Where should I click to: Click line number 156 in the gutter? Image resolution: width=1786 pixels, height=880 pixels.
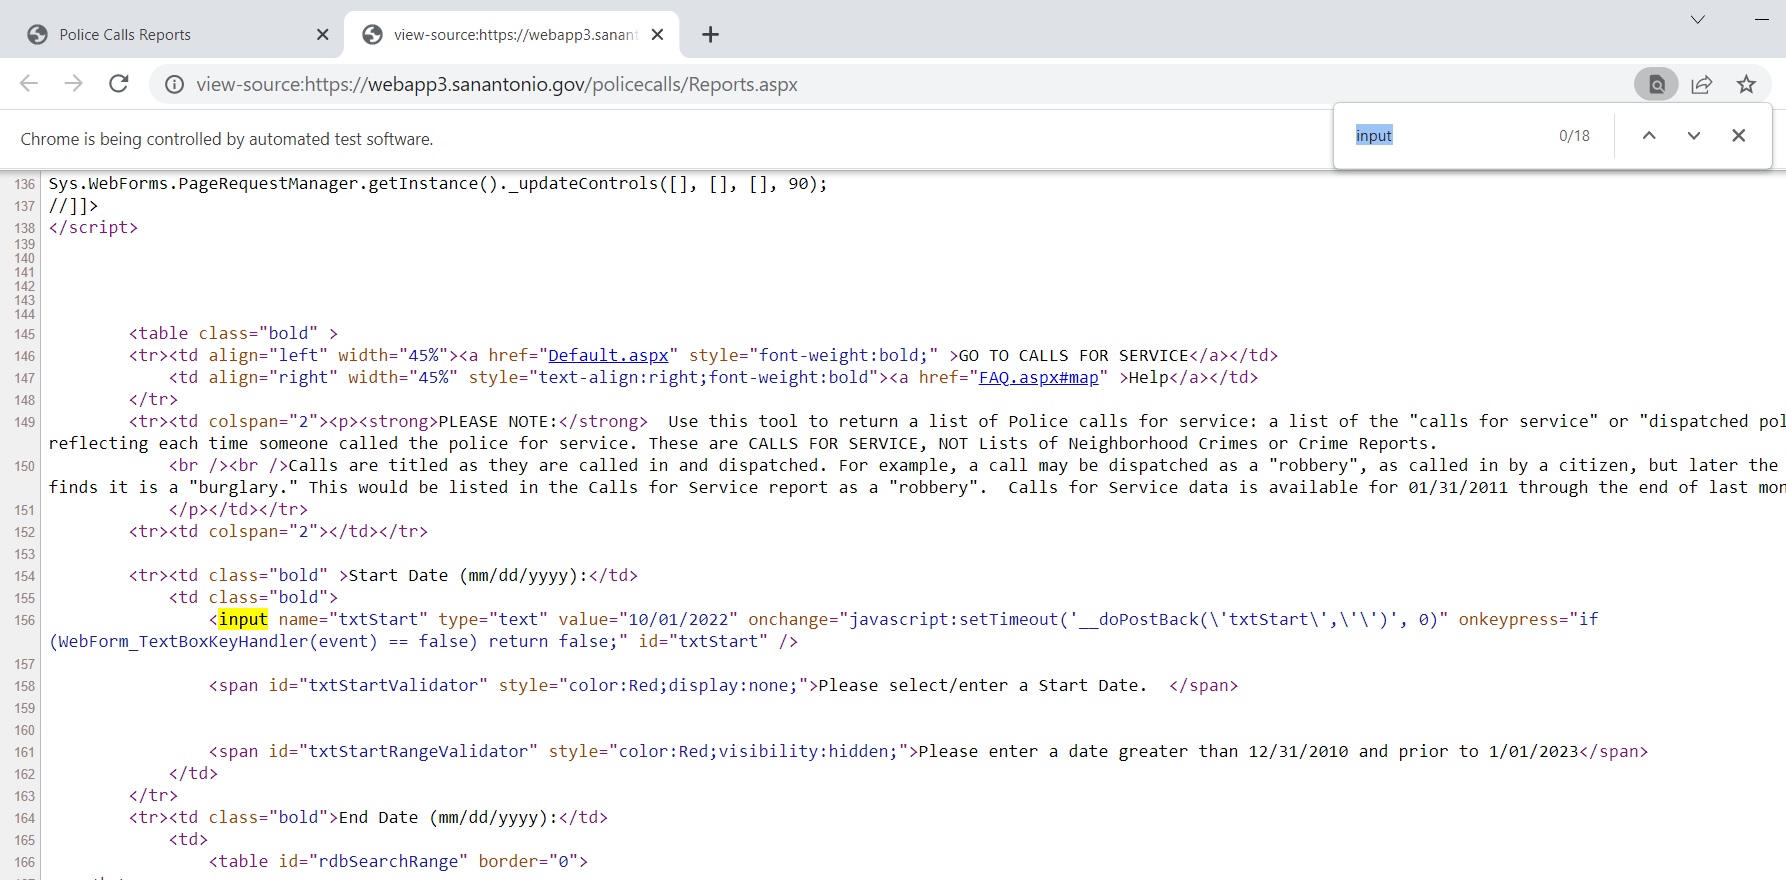tap(24, 620)
